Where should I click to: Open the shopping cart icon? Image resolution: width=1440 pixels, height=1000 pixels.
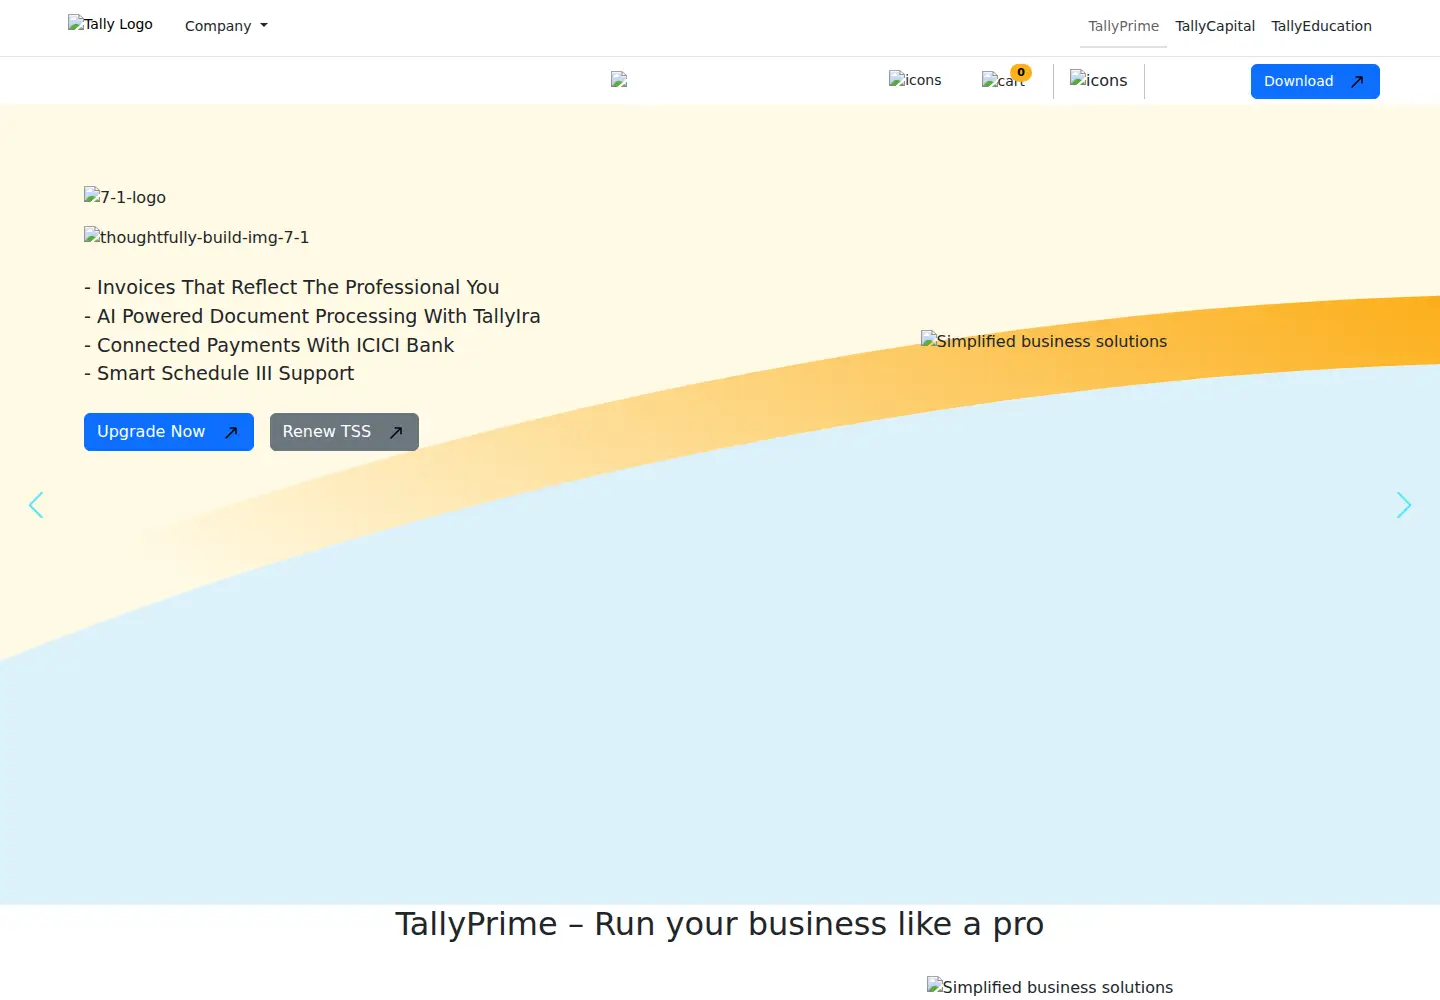click(x=1003, y=80)
